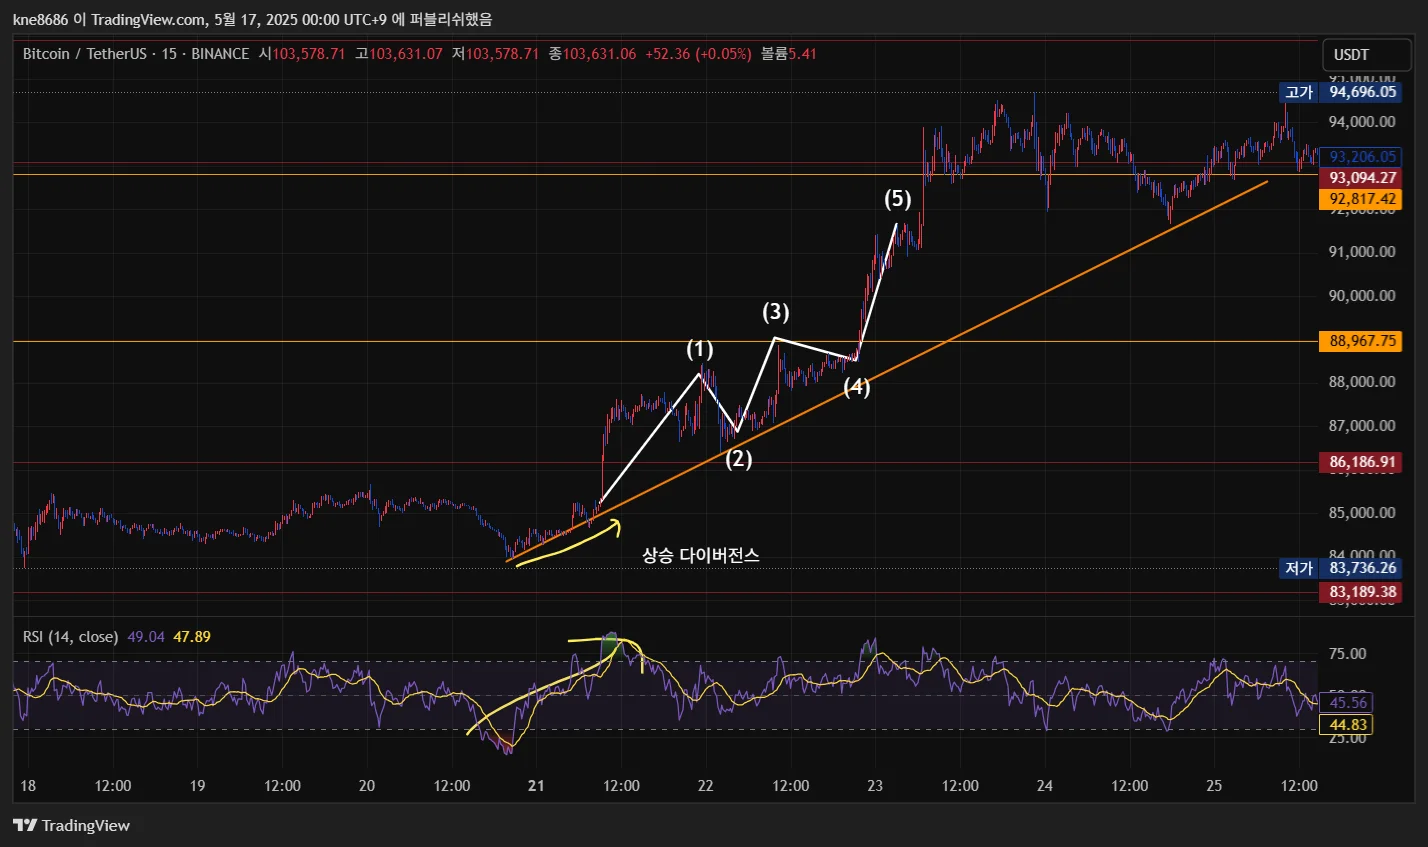This screenshot has width=1428, height=847.
Task: Click date 21 on the time axis
Action: click(536, 786)
